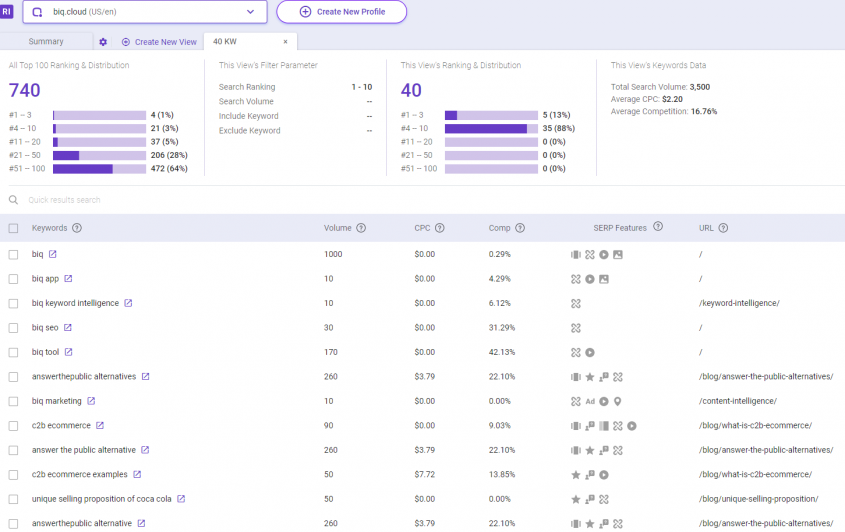
Task: Open the external link icon beside 'c2b ecommerce examples'
Action: tap(137, 474)
